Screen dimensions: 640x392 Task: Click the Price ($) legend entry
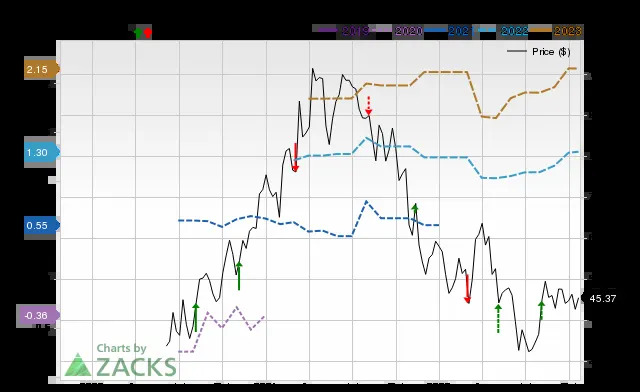[x=539, y=51]
